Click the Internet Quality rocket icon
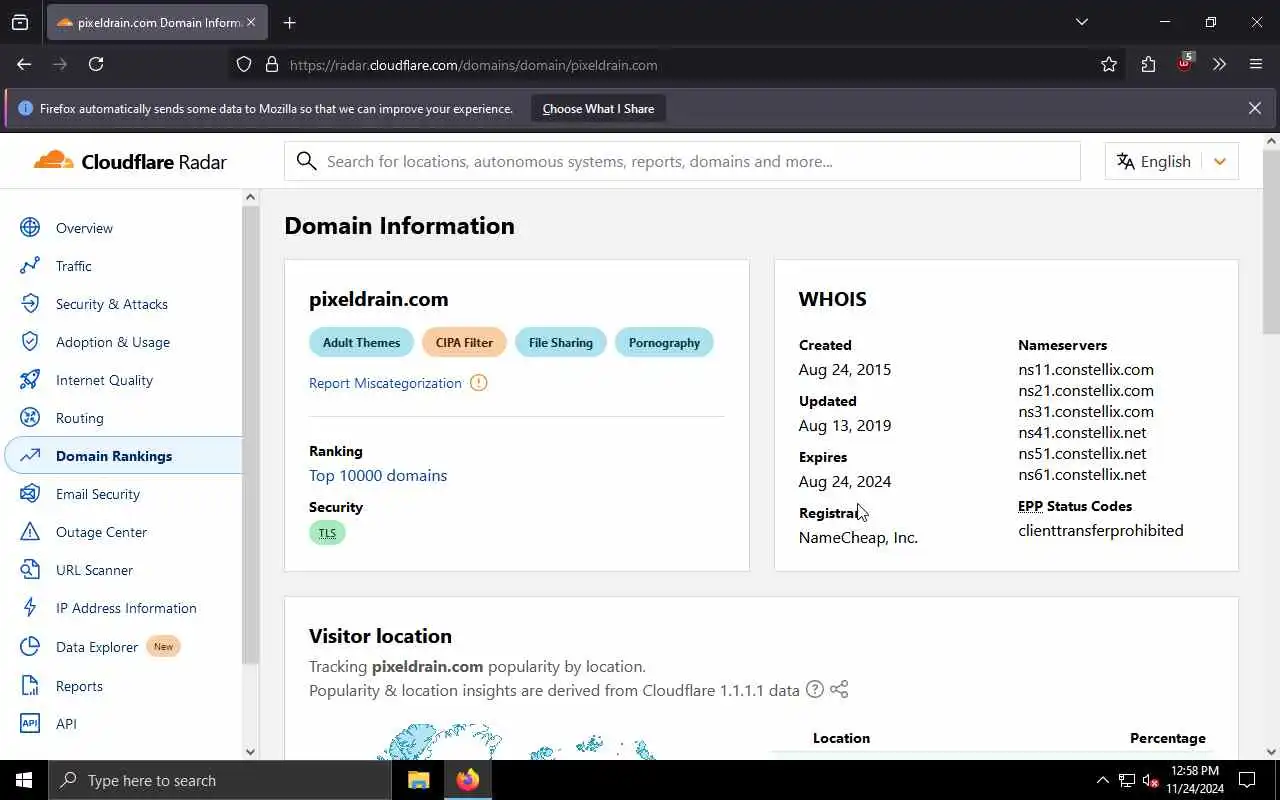The image size is (1280, 800). (30, 380)
